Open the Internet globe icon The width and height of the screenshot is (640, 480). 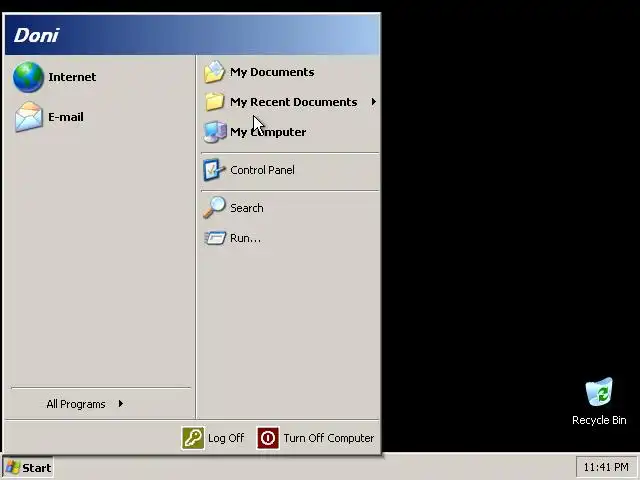(x=28, y=77)
